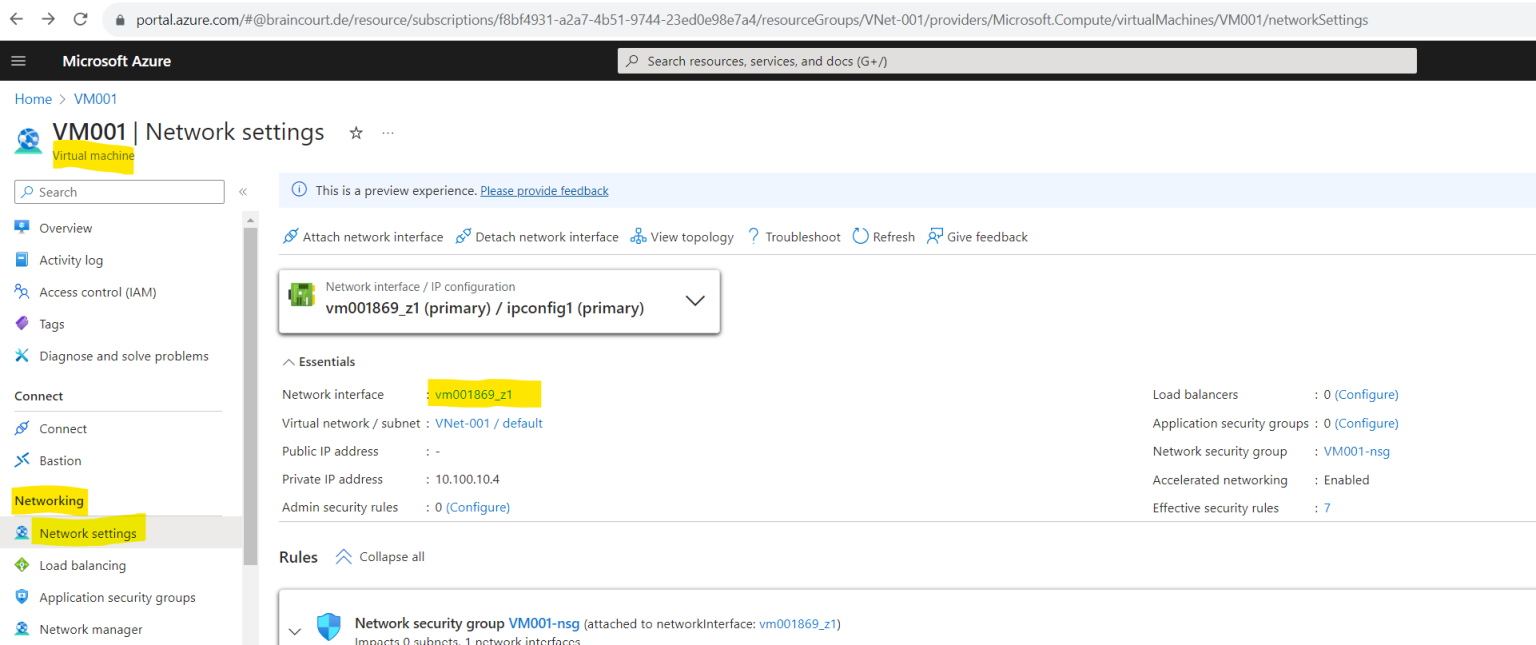The width and height of the screenshot is (1536, 645).
Task: Open VM001-nsg link in Rules heading
Action: click(x=544, y=623)
